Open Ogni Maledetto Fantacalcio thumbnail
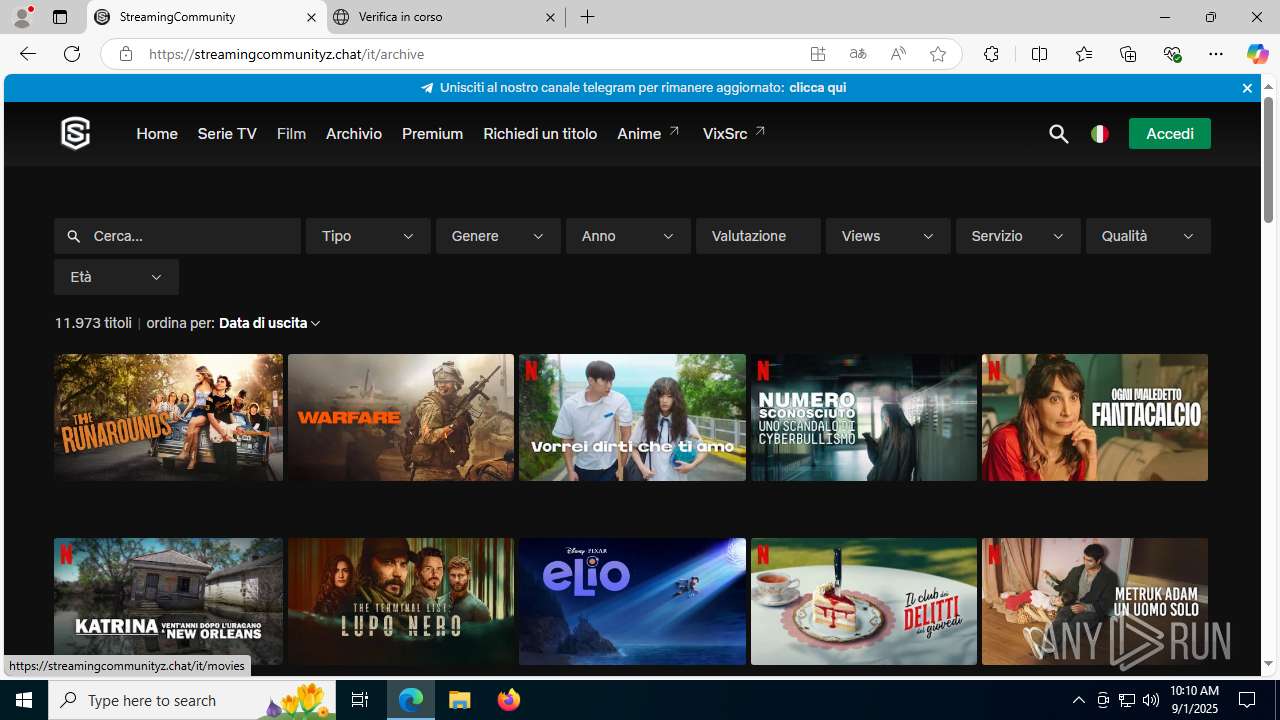This screenshot has height=720, width=1280. pyautogui.click(x=1095, y=417)
